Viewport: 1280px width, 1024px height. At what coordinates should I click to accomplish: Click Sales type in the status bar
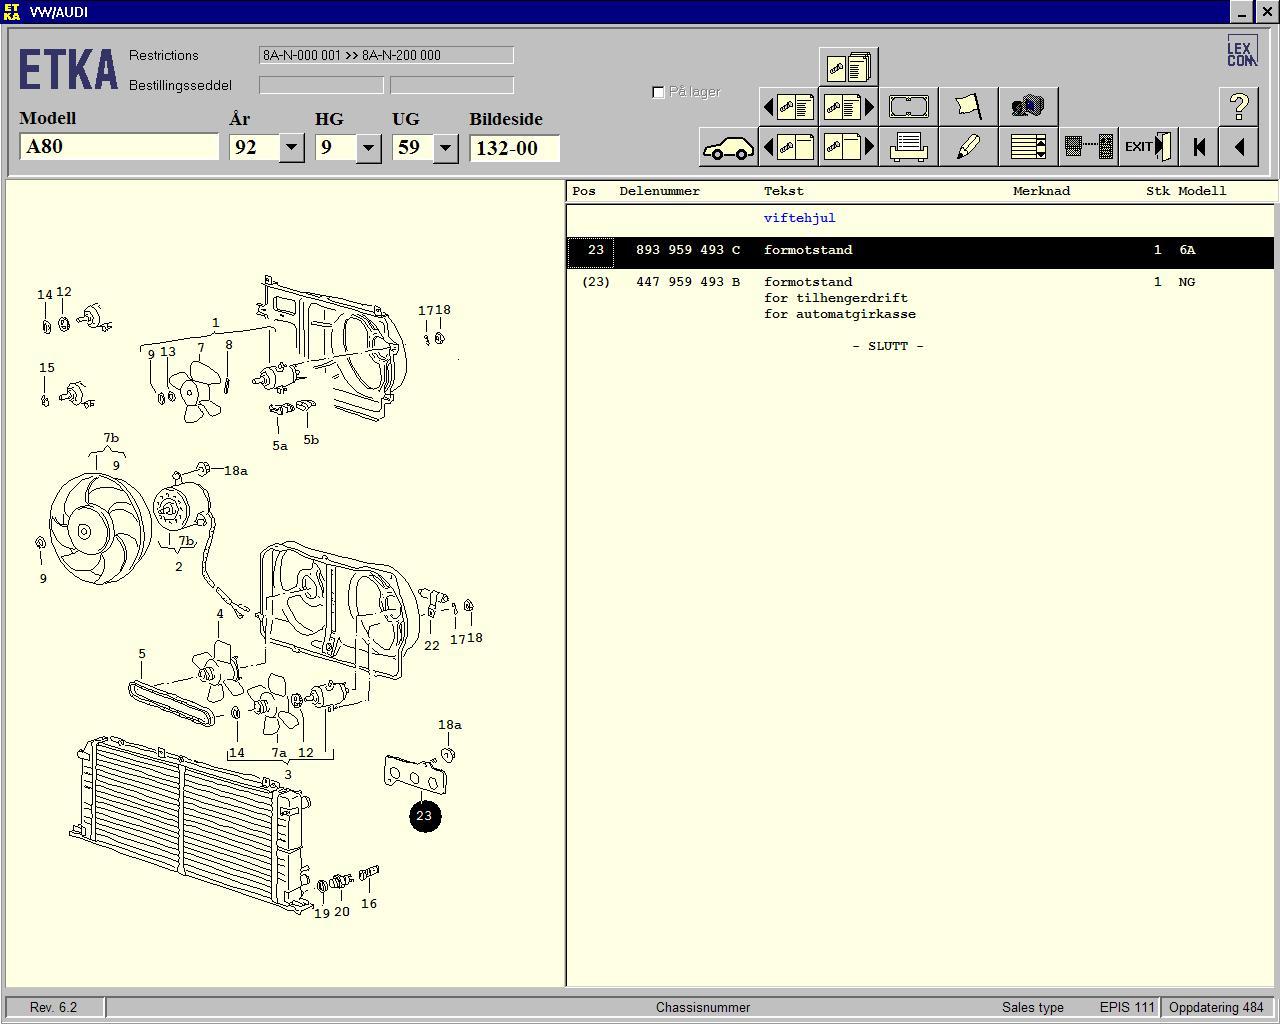[x=1033, y=1008]
